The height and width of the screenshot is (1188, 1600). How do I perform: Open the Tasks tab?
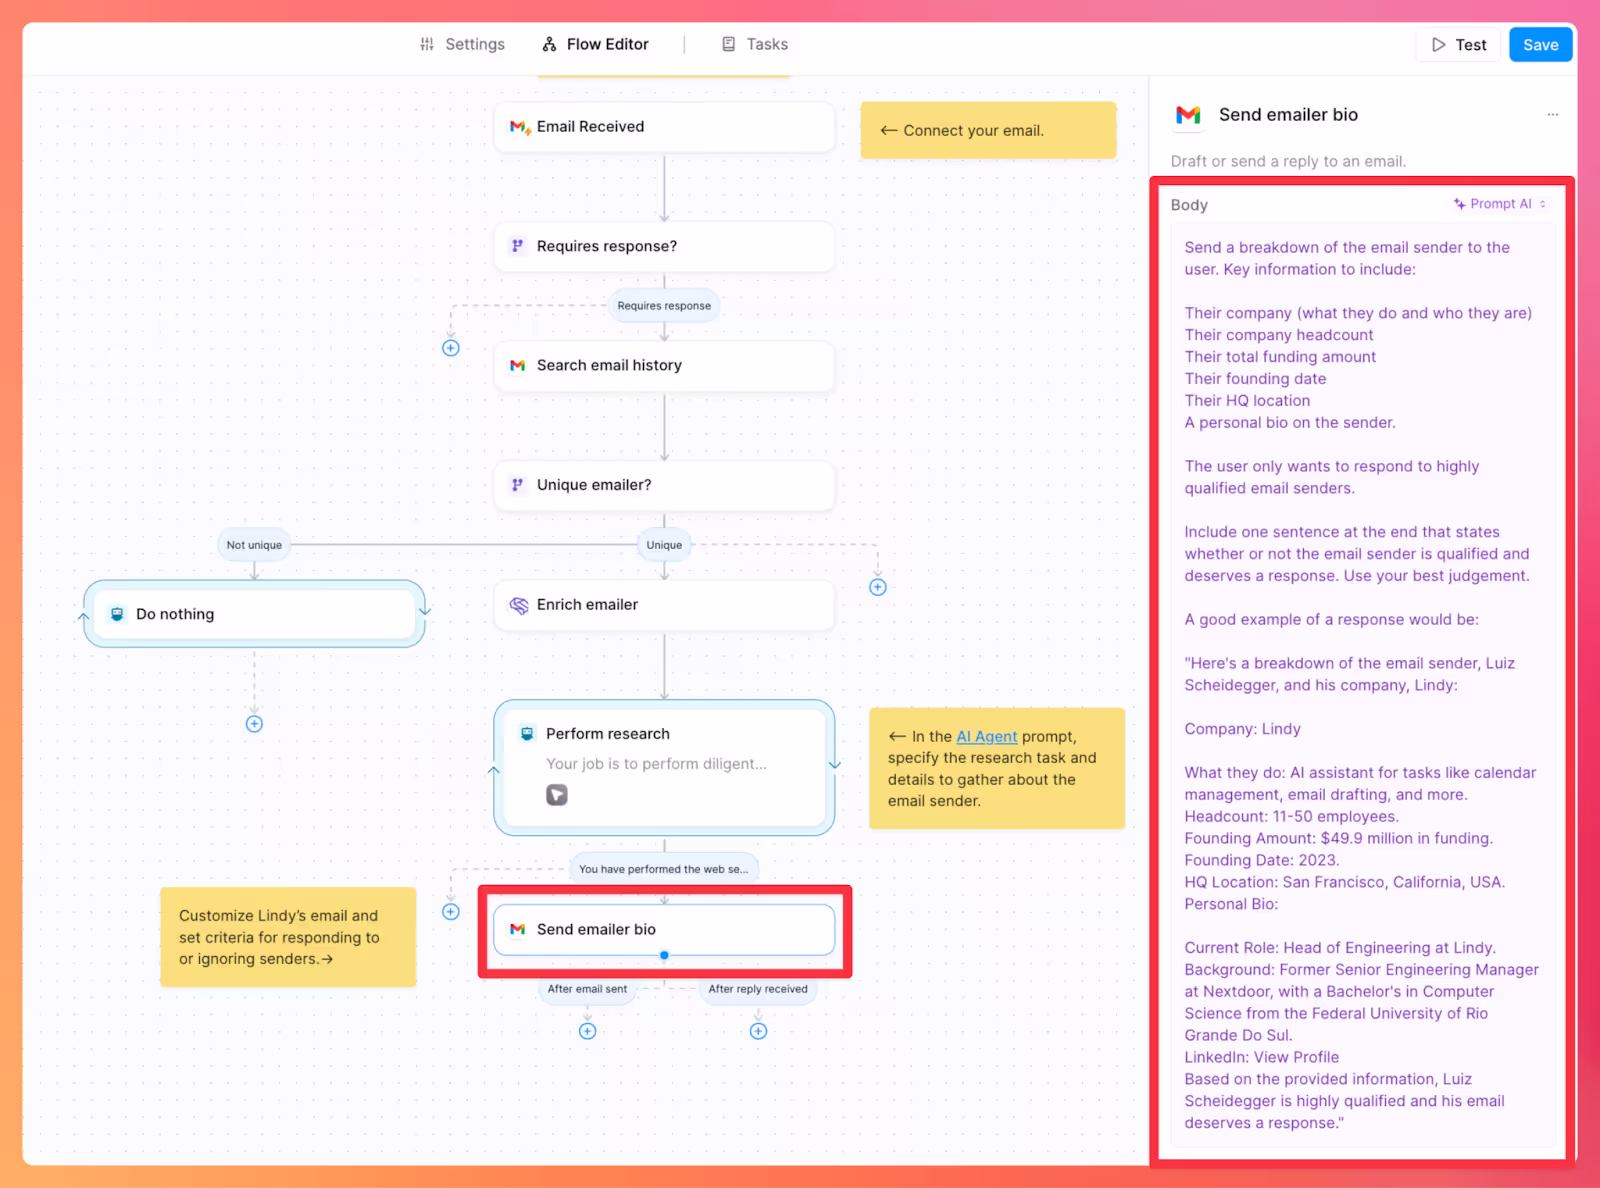pos(755,44)
